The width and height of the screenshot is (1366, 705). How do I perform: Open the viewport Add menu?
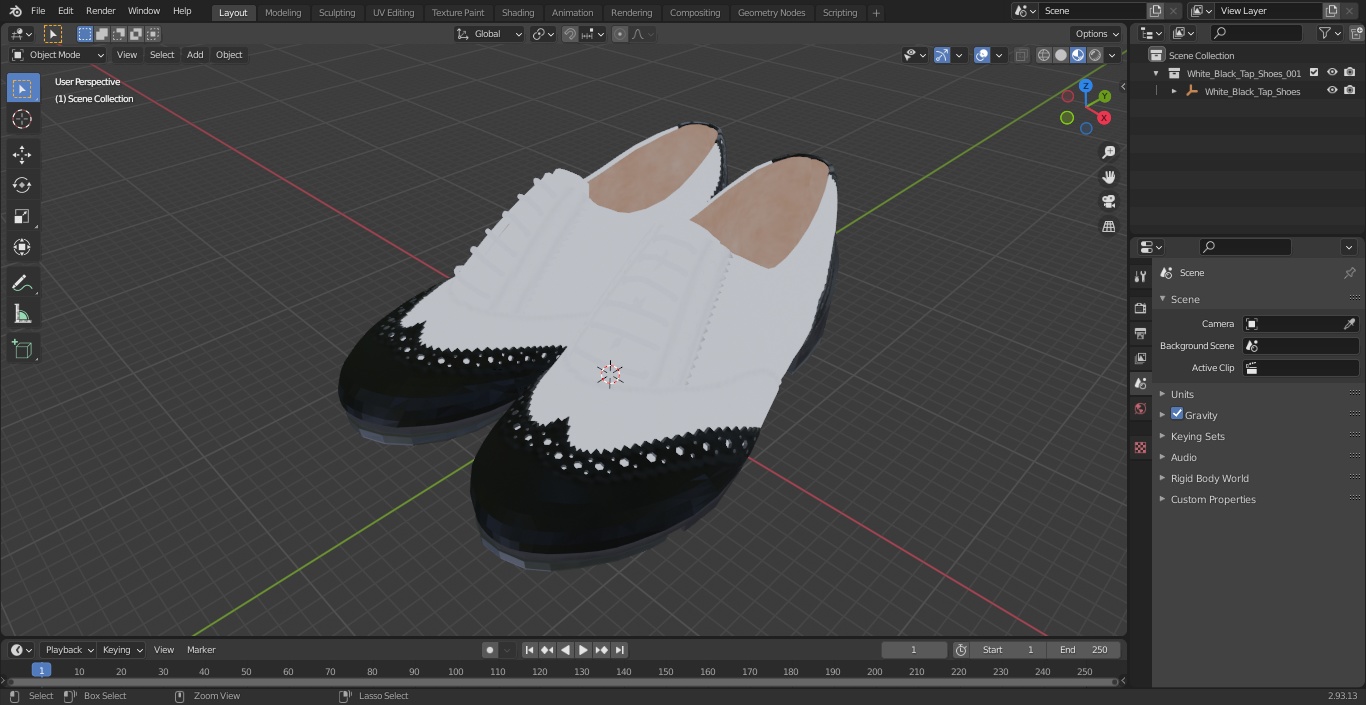click(195, 55)
